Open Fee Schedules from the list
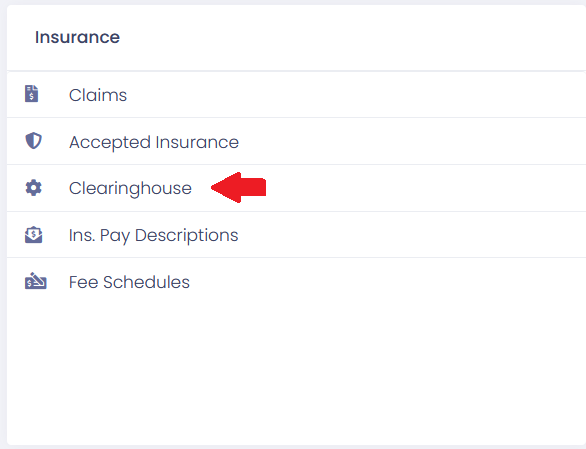 [x=296, y=282]
